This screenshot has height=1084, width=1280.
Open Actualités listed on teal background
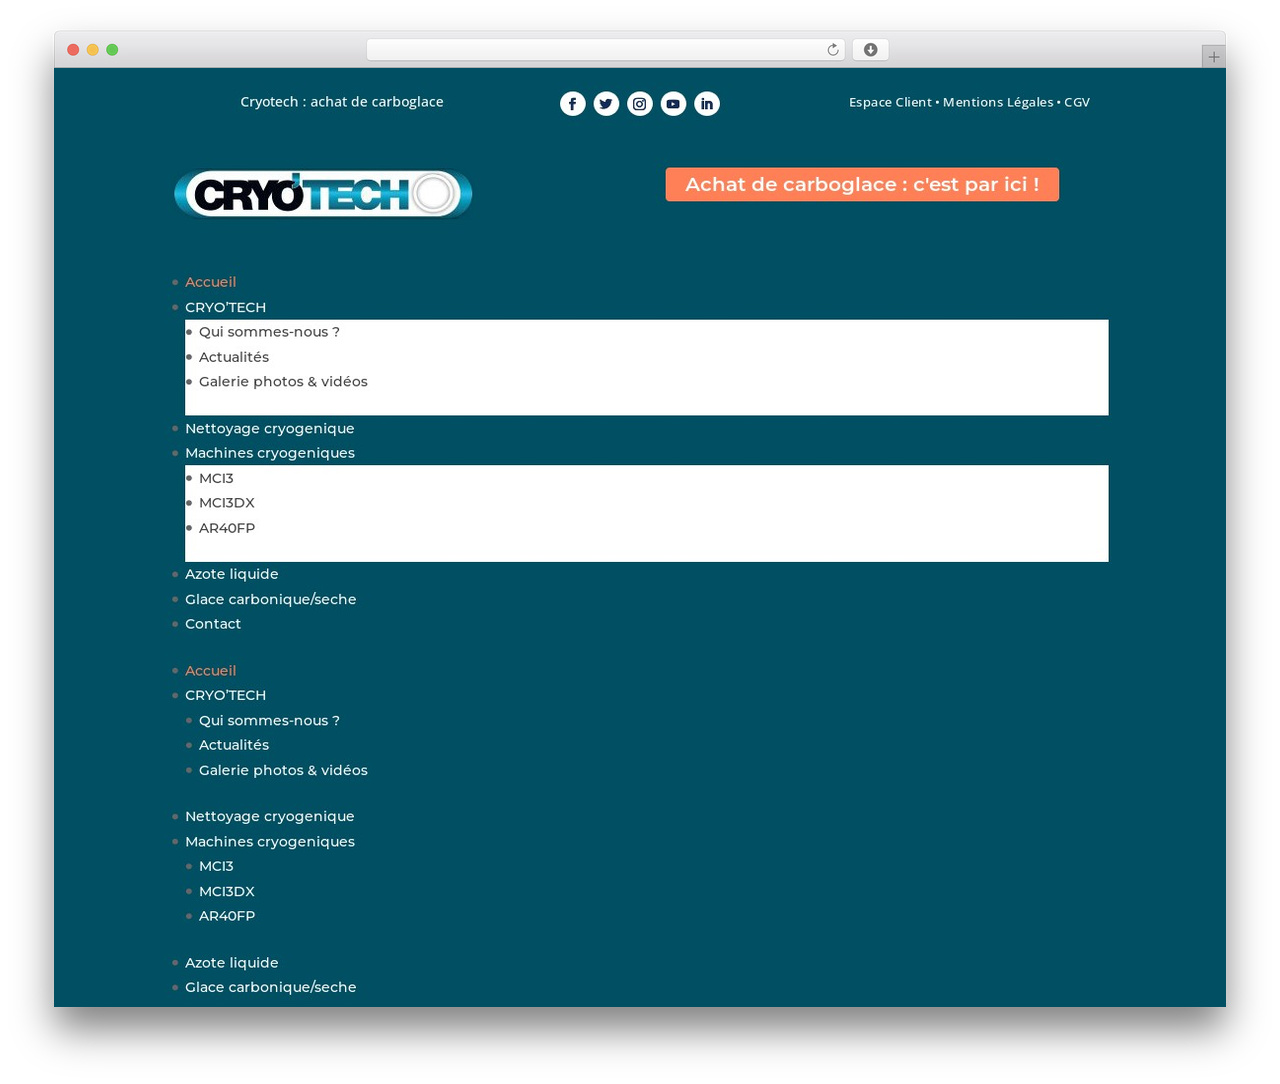[x=234, y=745]
